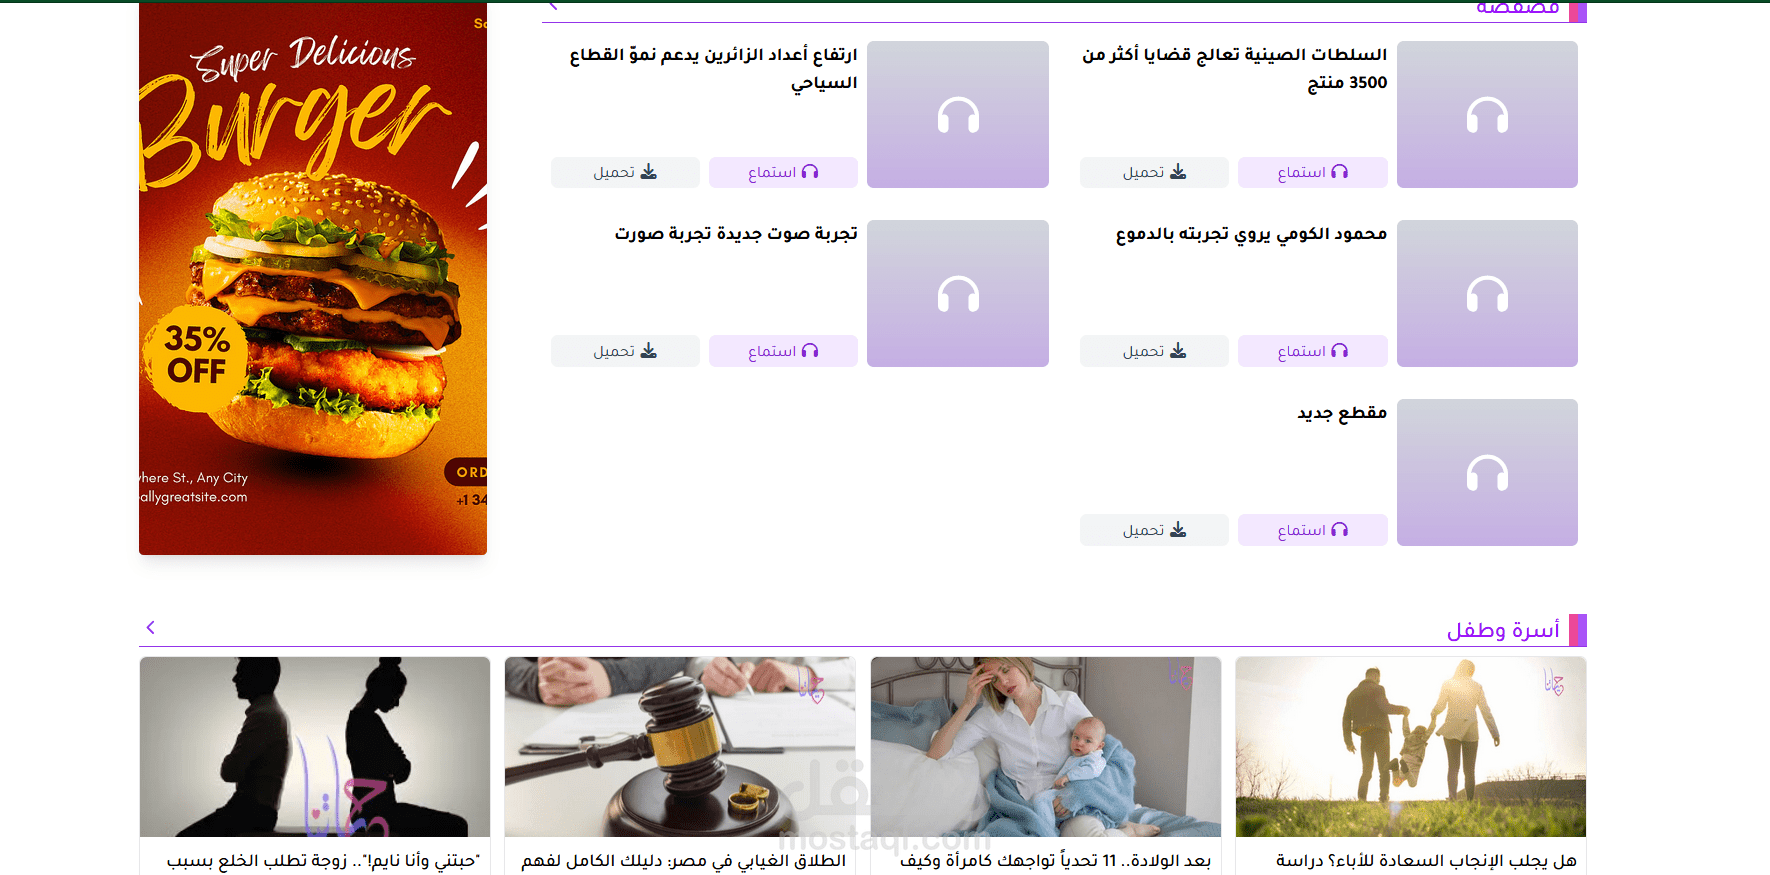1770x875 pixels.
Task: Listen to السلطات الصينية audio clip
Action: pyautogui.click(x=1312, y=172)
